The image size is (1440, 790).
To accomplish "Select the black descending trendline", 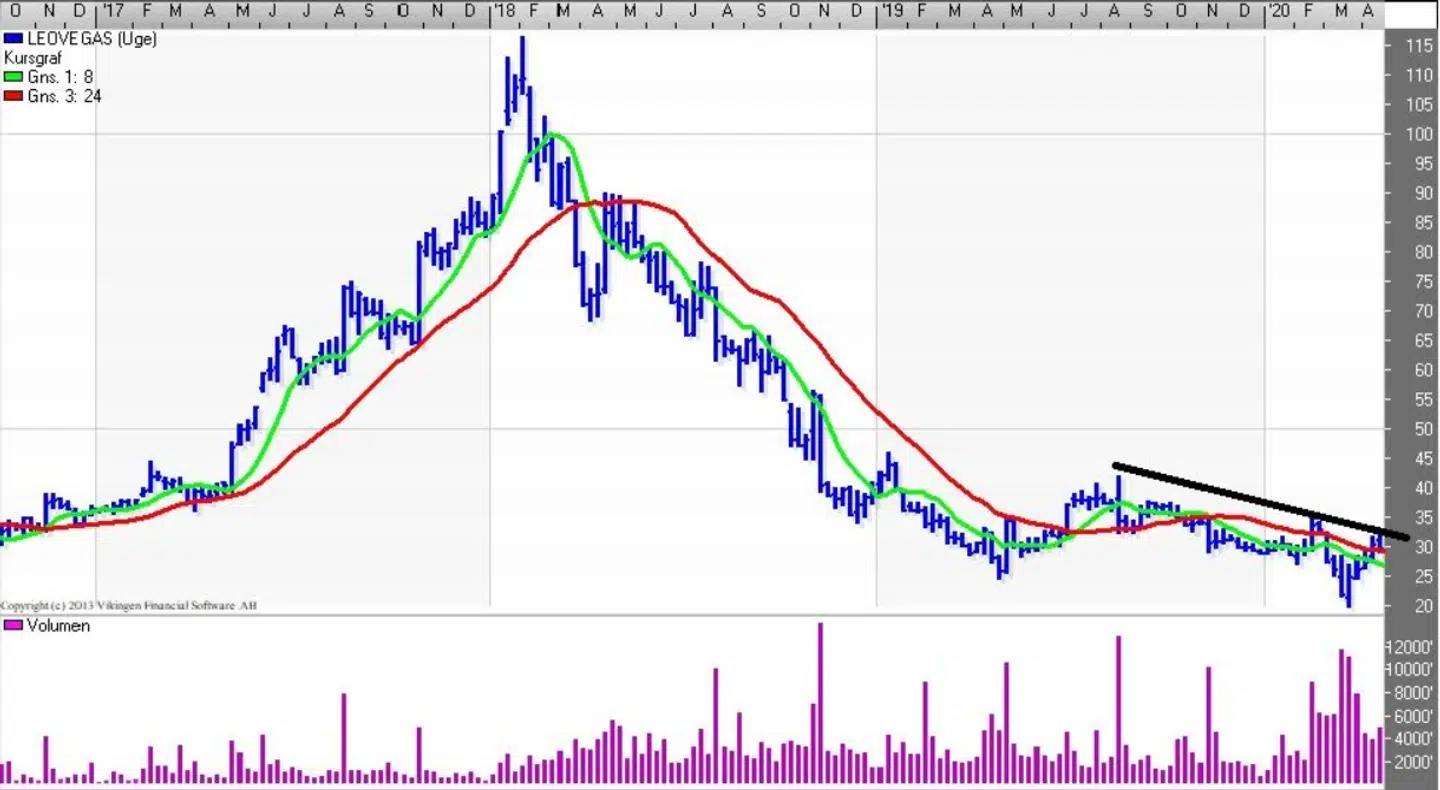I will pos(1260,501).
